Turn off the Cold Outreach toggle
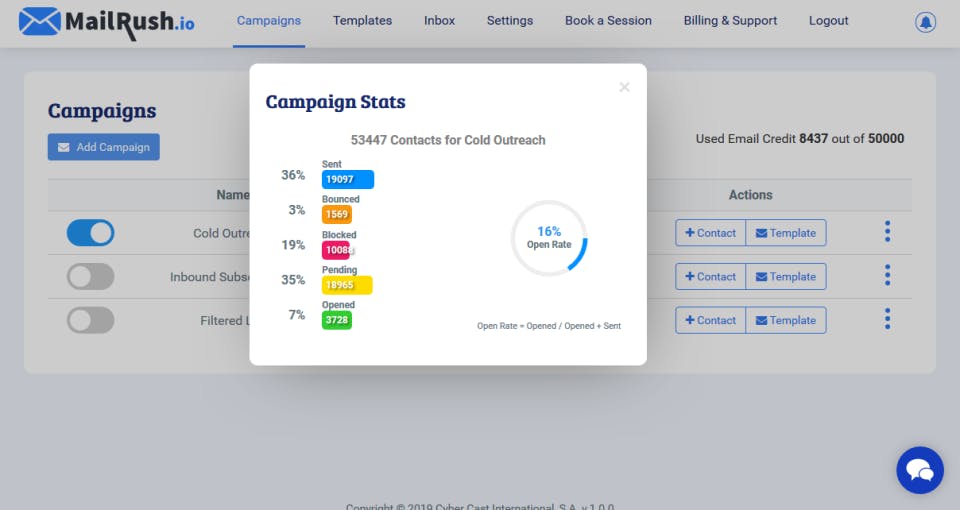The image size is (960, 510). (90, 233)
